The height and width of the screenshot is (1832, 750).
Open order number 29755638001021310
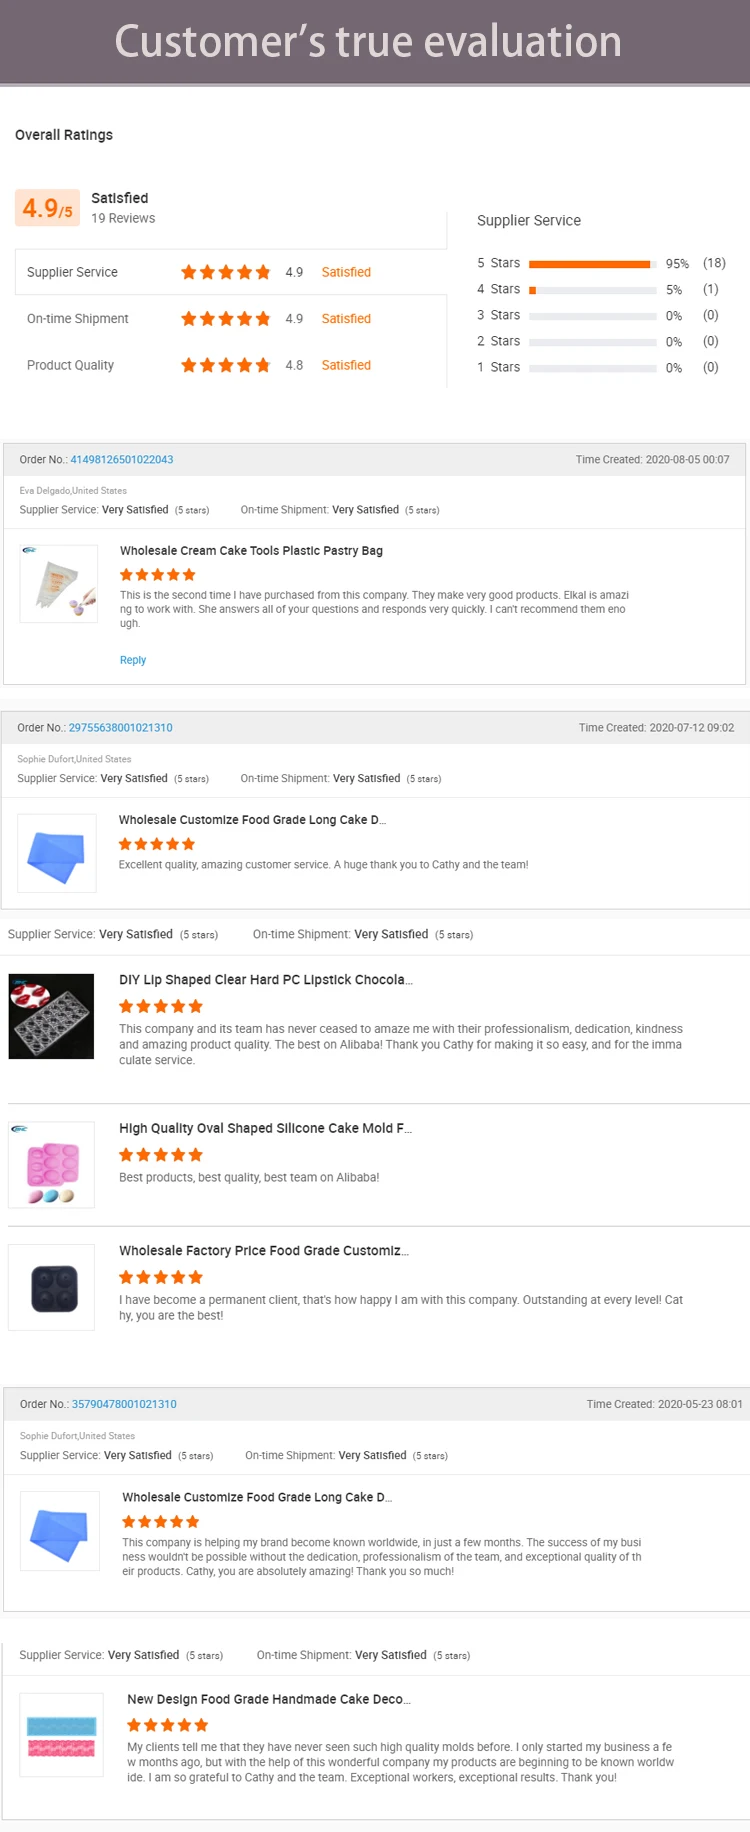[x=120, y=728]
